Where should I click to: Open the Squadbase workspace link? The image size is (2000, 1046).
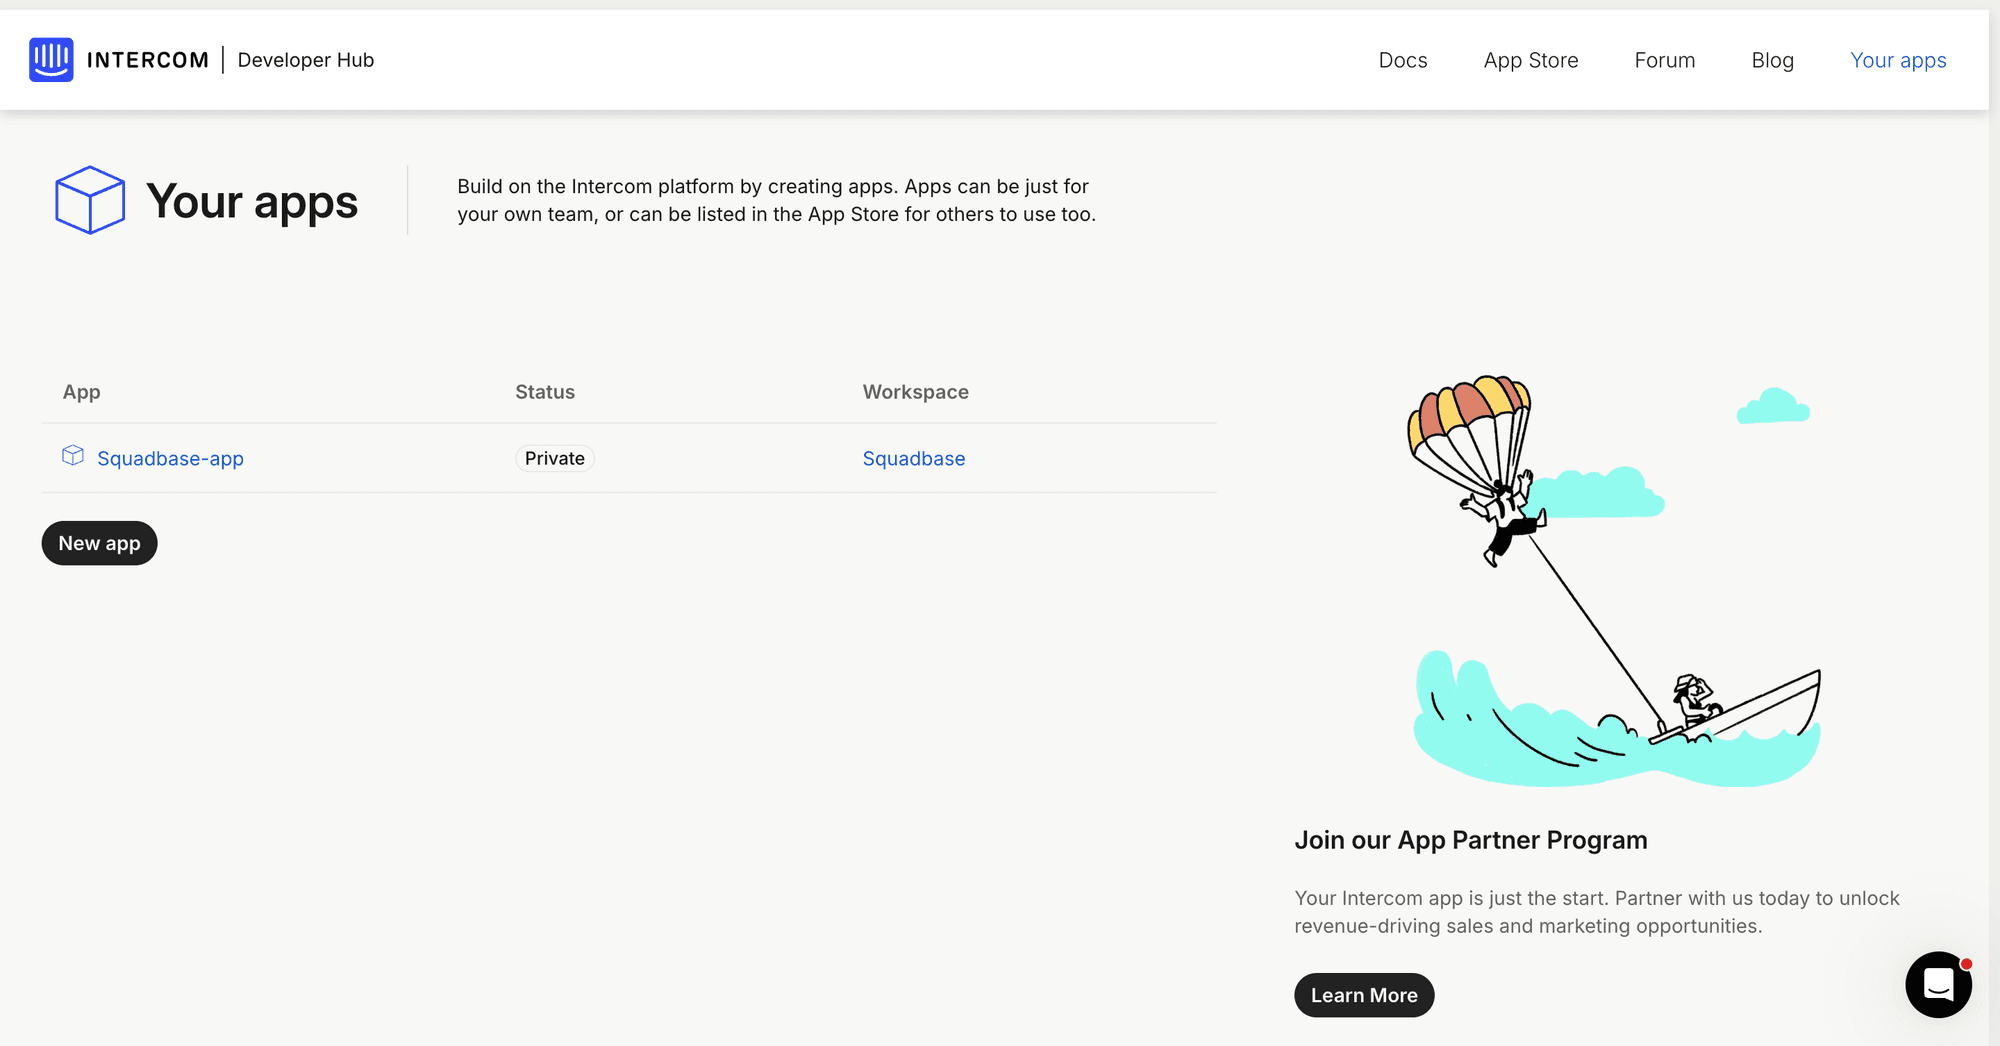pyautogui.click(x=913, y=458)
